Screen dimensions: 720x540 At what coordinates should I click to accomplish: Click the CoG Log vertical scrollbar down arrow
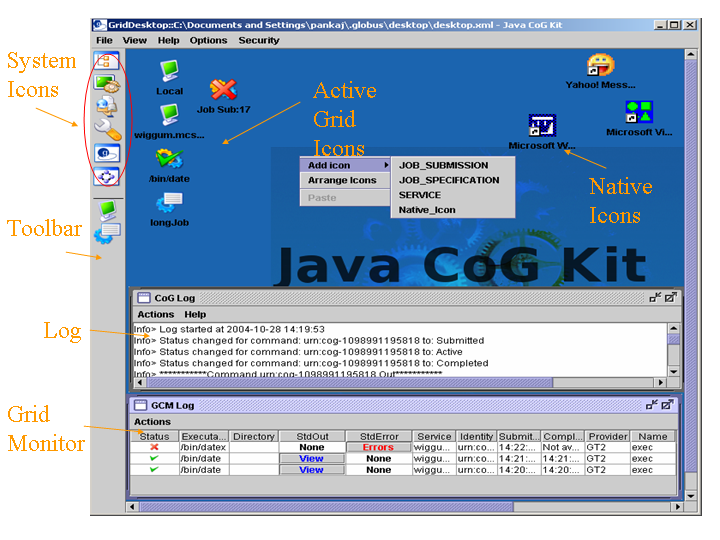pos(674,371)
